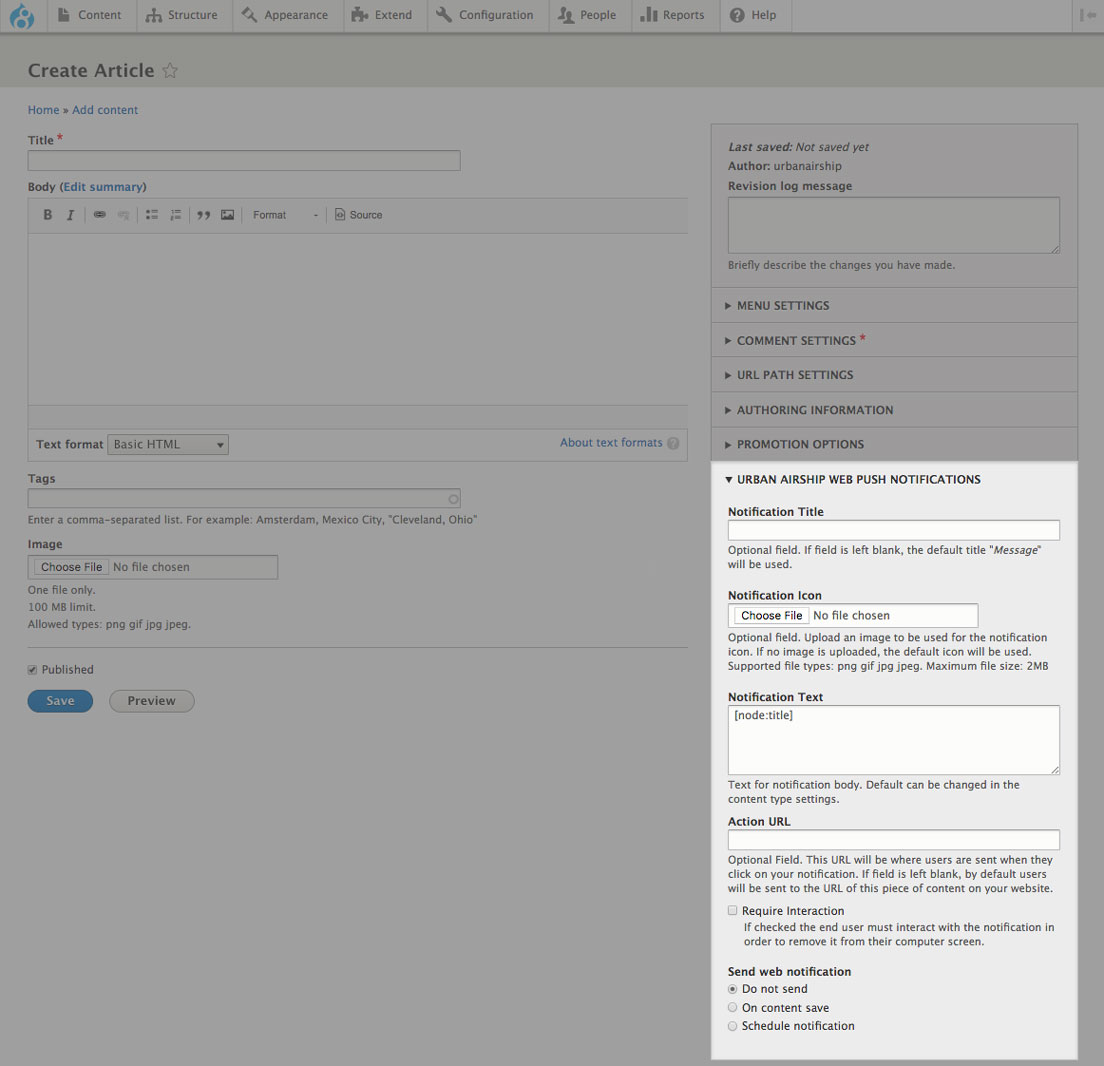Insert an image via editor toolbar
1104x1066 pixels.
(227, 215)
